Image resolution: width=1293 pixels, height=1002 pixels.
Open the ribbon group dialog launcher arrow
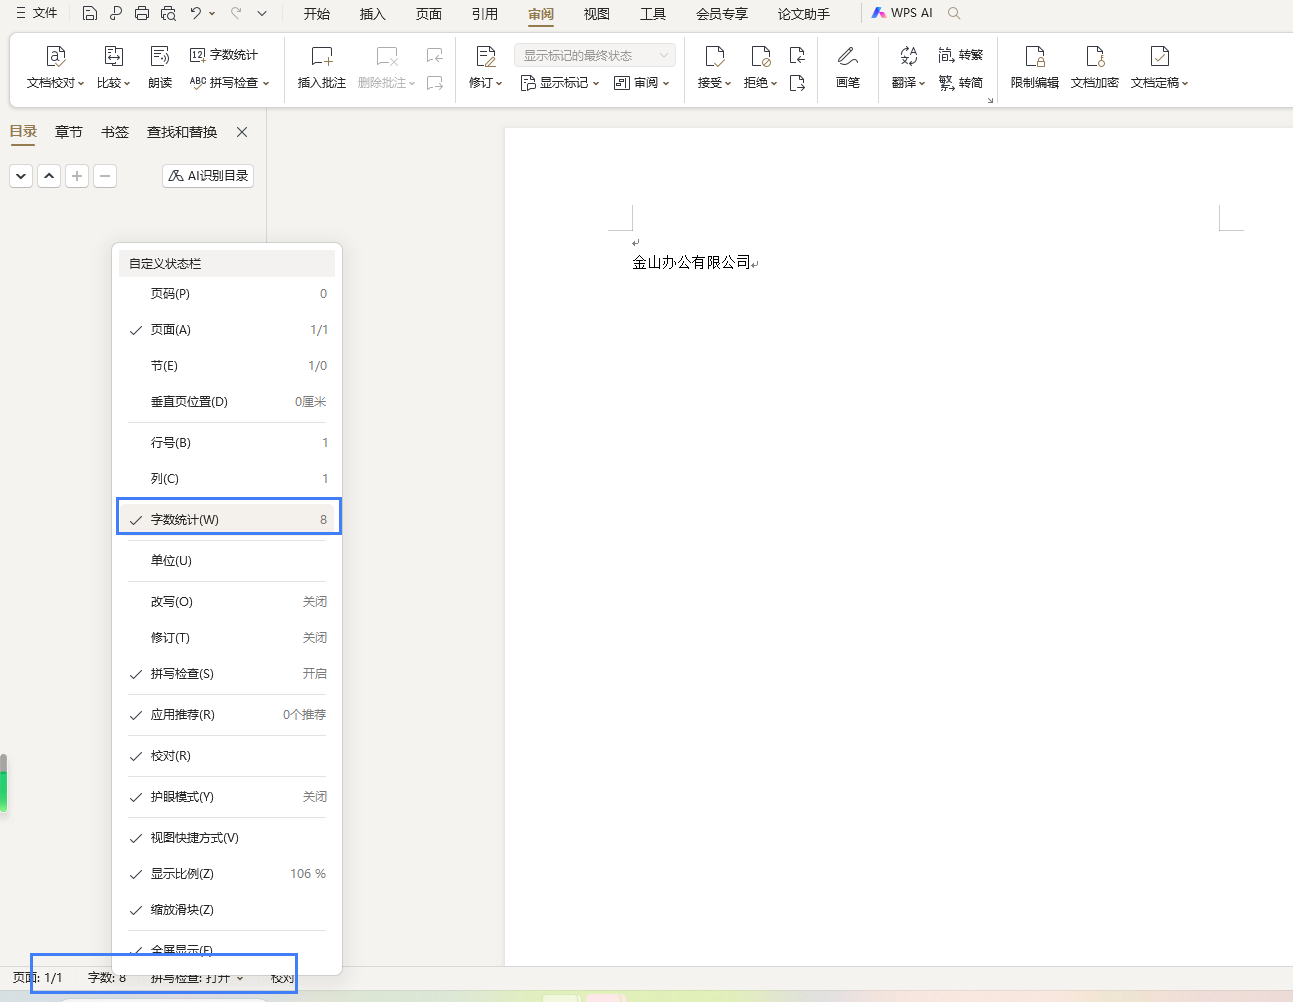[x=990, y=100]
